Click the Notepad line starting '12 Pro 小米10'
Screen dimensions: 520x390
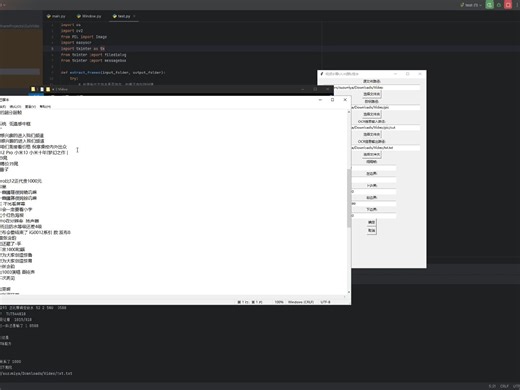pyautogui.click(x=34, y=152)
